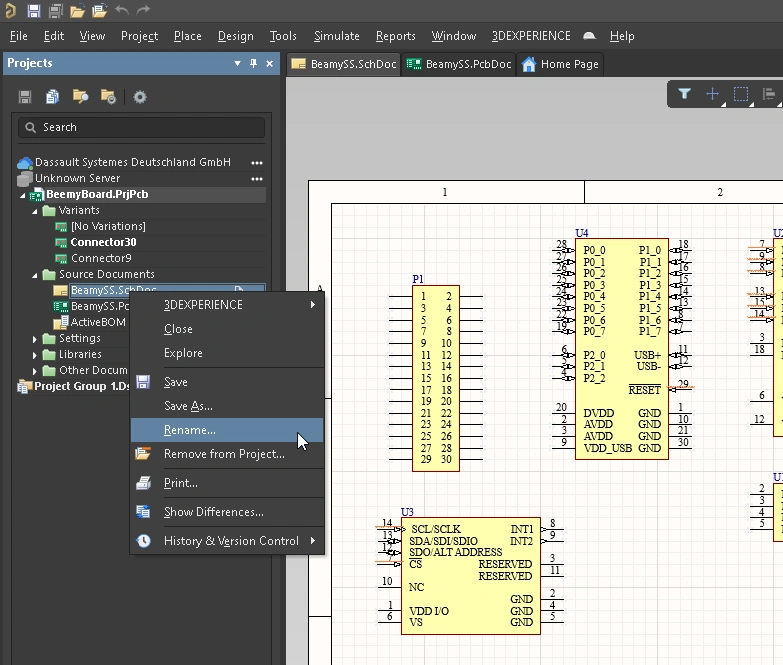Click the Projects panel save icon
This screenshot has width=783, height=665.
(25, 97)
